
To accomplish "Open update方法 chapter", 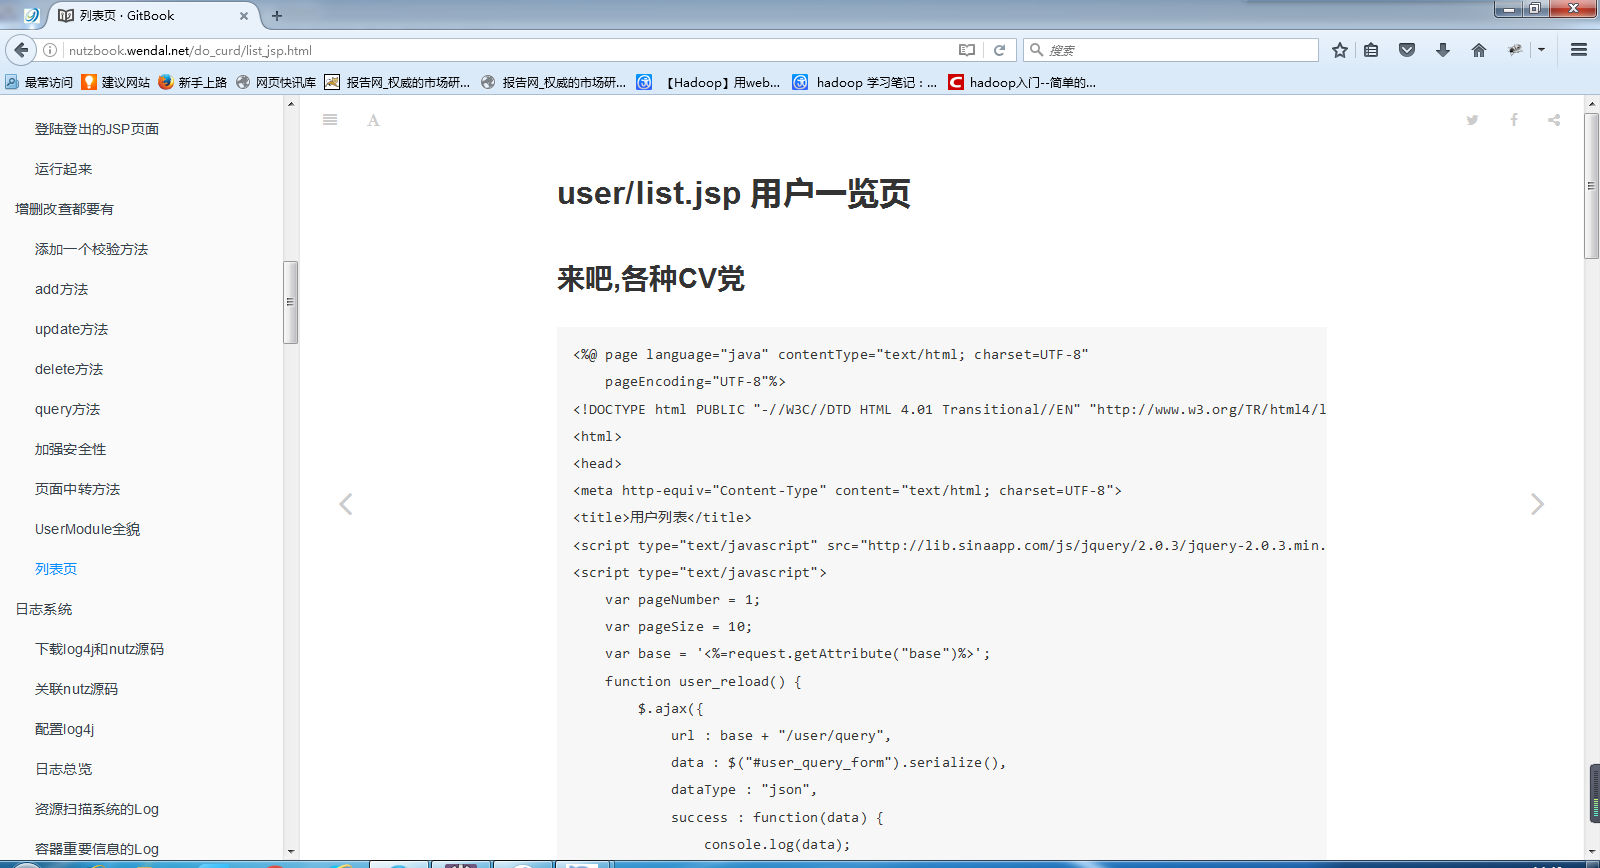I will [71, 329].
